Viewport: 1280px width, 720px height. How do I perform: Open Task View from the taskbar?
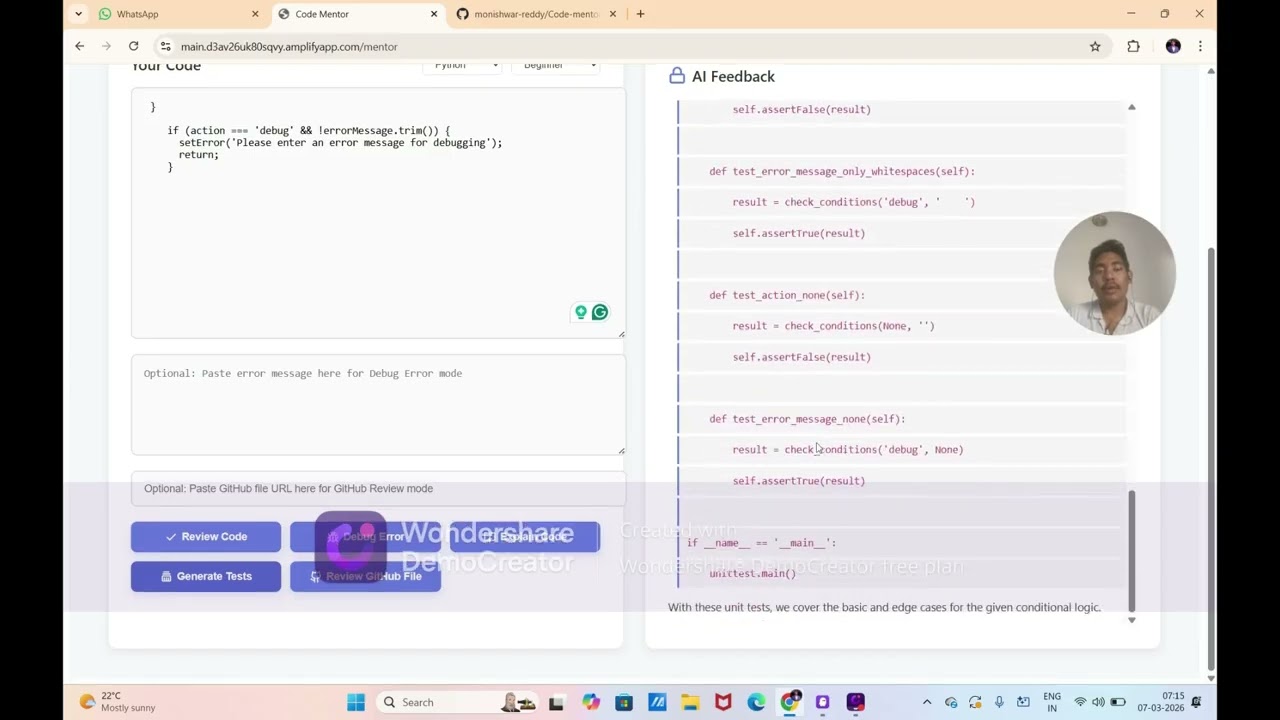click(556, 702)
